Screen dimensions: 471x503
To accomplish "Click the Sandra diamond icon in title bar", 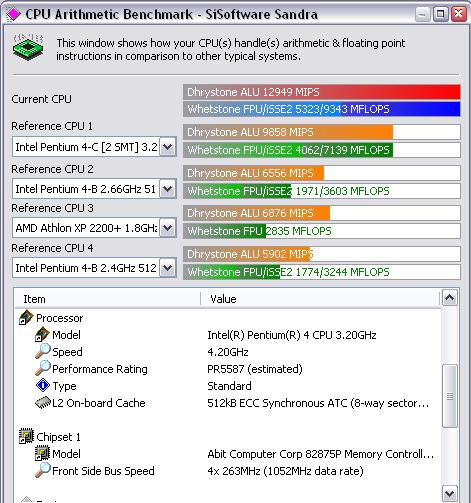I will [13, 14].
